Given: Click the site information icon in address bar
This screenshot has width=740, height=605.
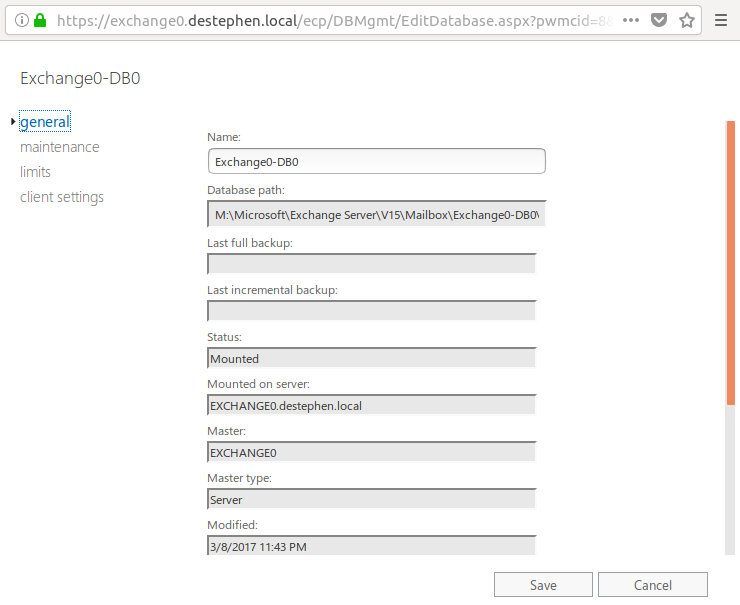Looking at the screenshot, I should [x=22, y=20].
